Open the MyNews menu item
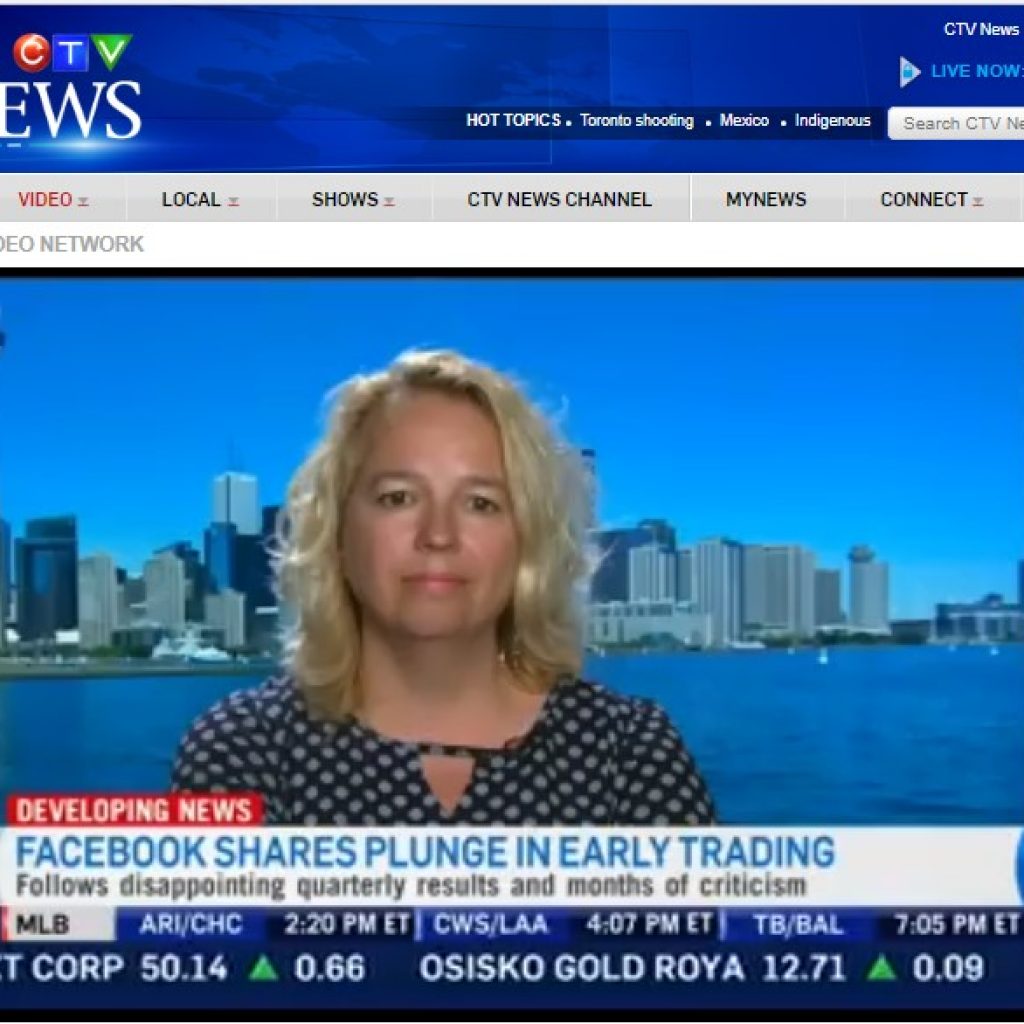Screen dimensions: 1024x1024 tap(766, 199)
